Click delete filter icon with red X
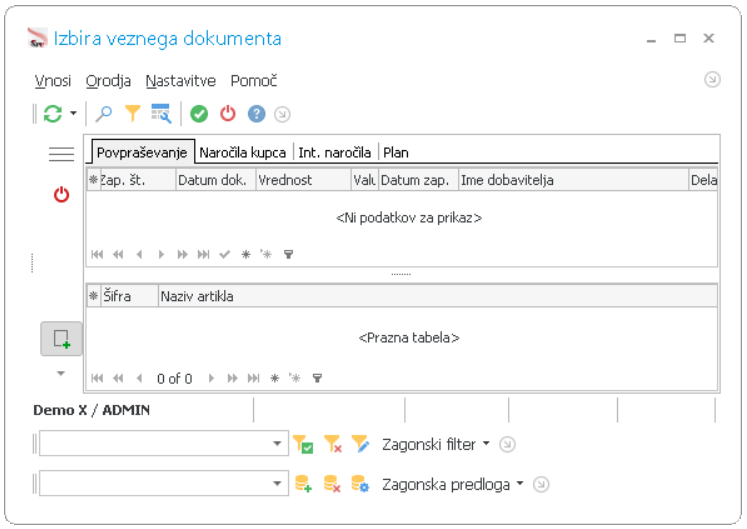This screenshot has height=529, width=747. (x=333, y=444)
